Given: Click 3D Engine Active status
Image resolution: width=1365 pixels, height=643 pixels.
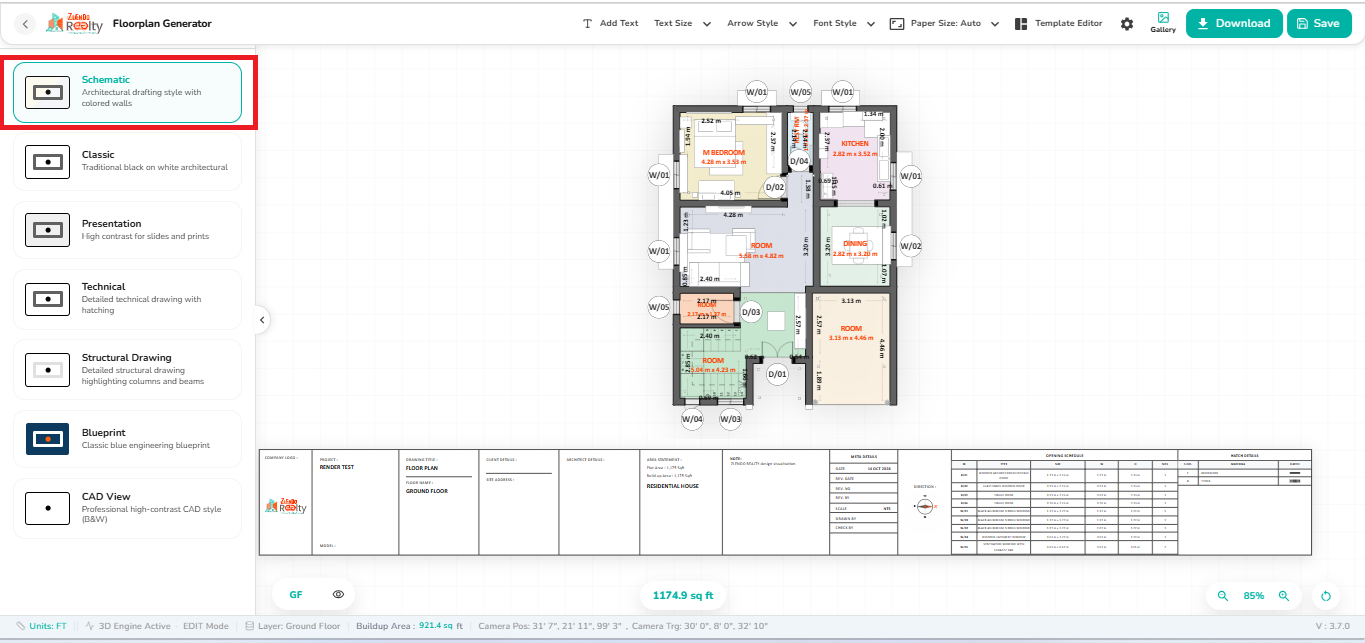Looking at the screenshot, I should 126,626.
